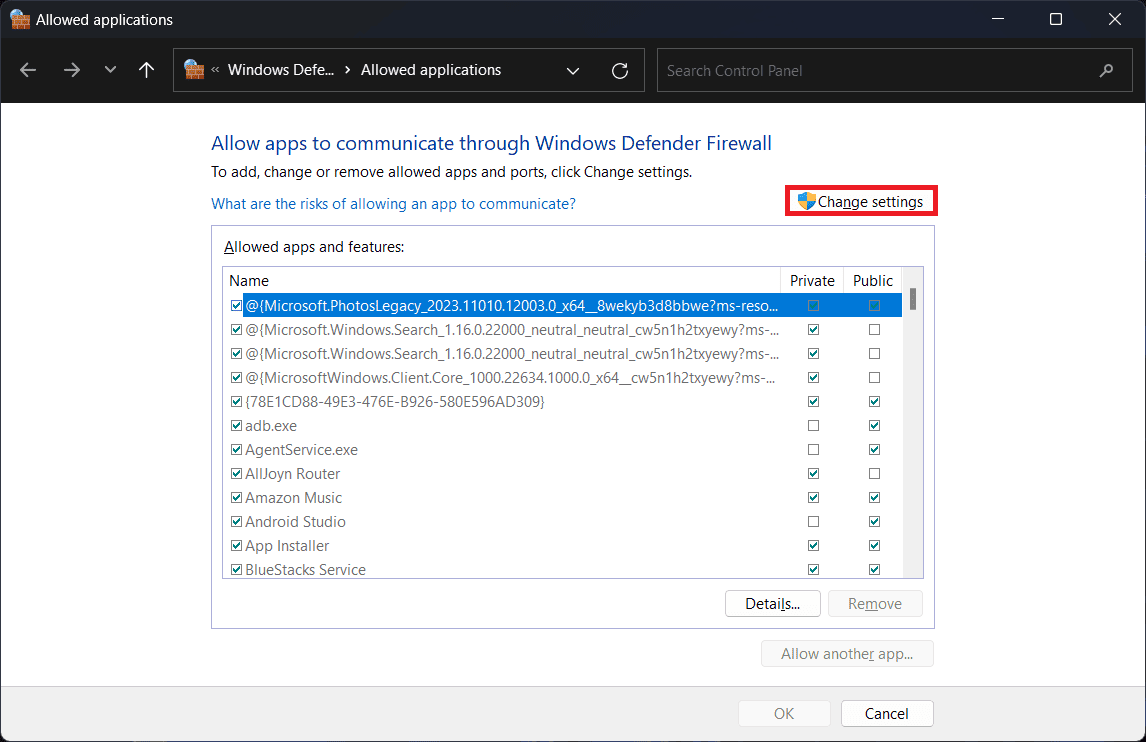Screen dimensions: 1146x742
Task: Click the firewall icon in address bar
Action: pos(194,69)
